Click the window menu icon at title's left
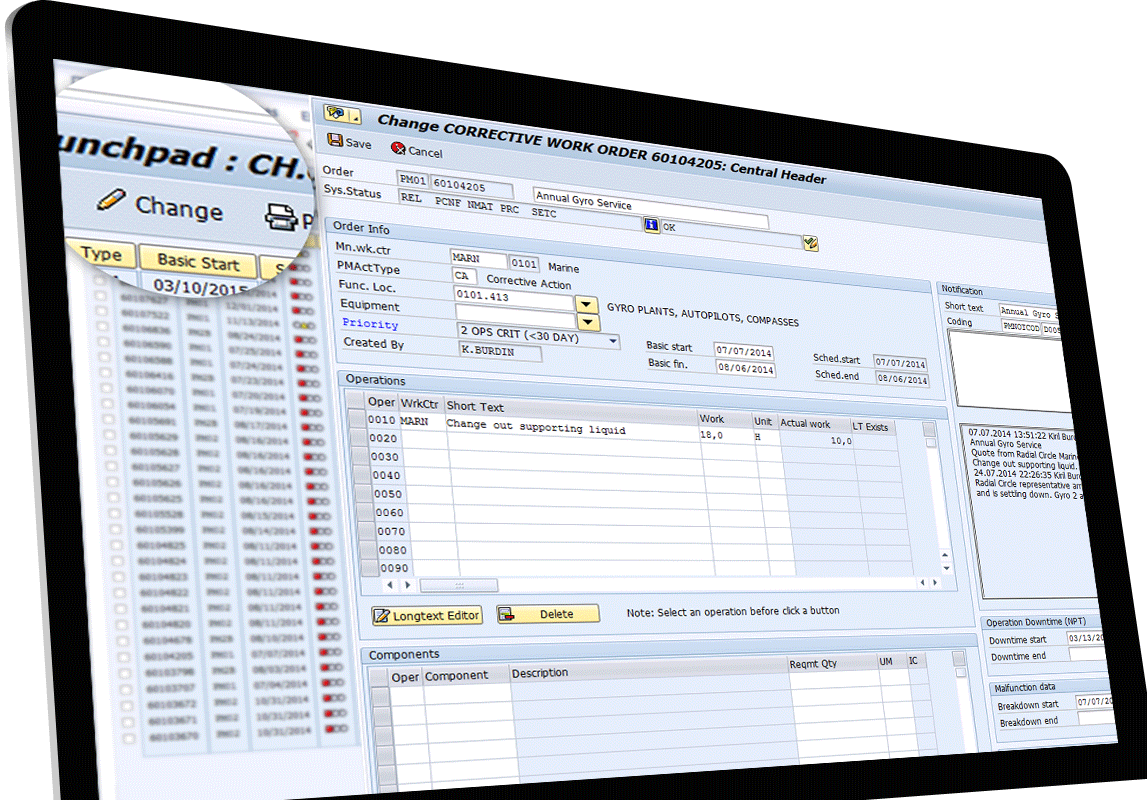 point(336,113)
